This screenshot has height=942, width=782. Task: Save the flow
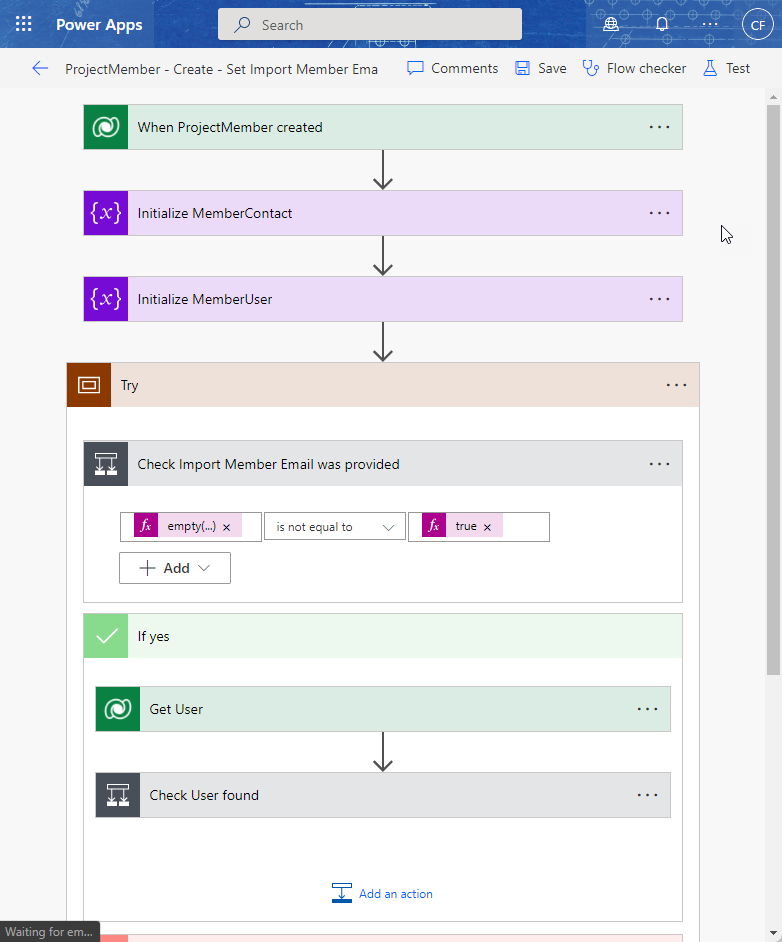tap(540, 68)
